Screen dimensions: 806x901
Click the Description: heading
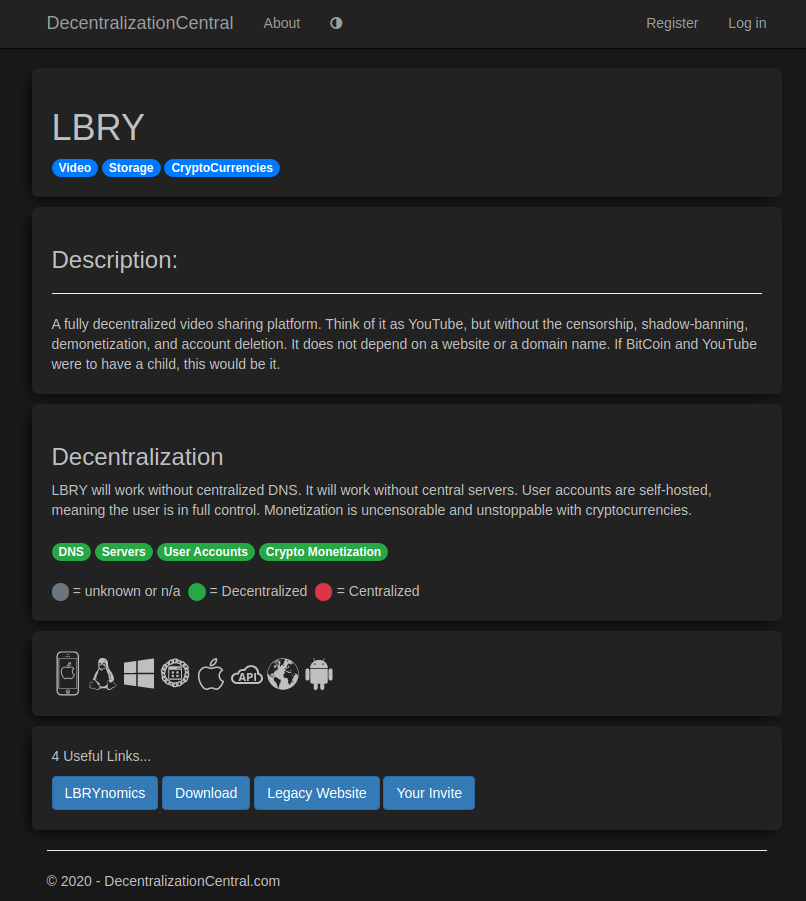point(115,260)
